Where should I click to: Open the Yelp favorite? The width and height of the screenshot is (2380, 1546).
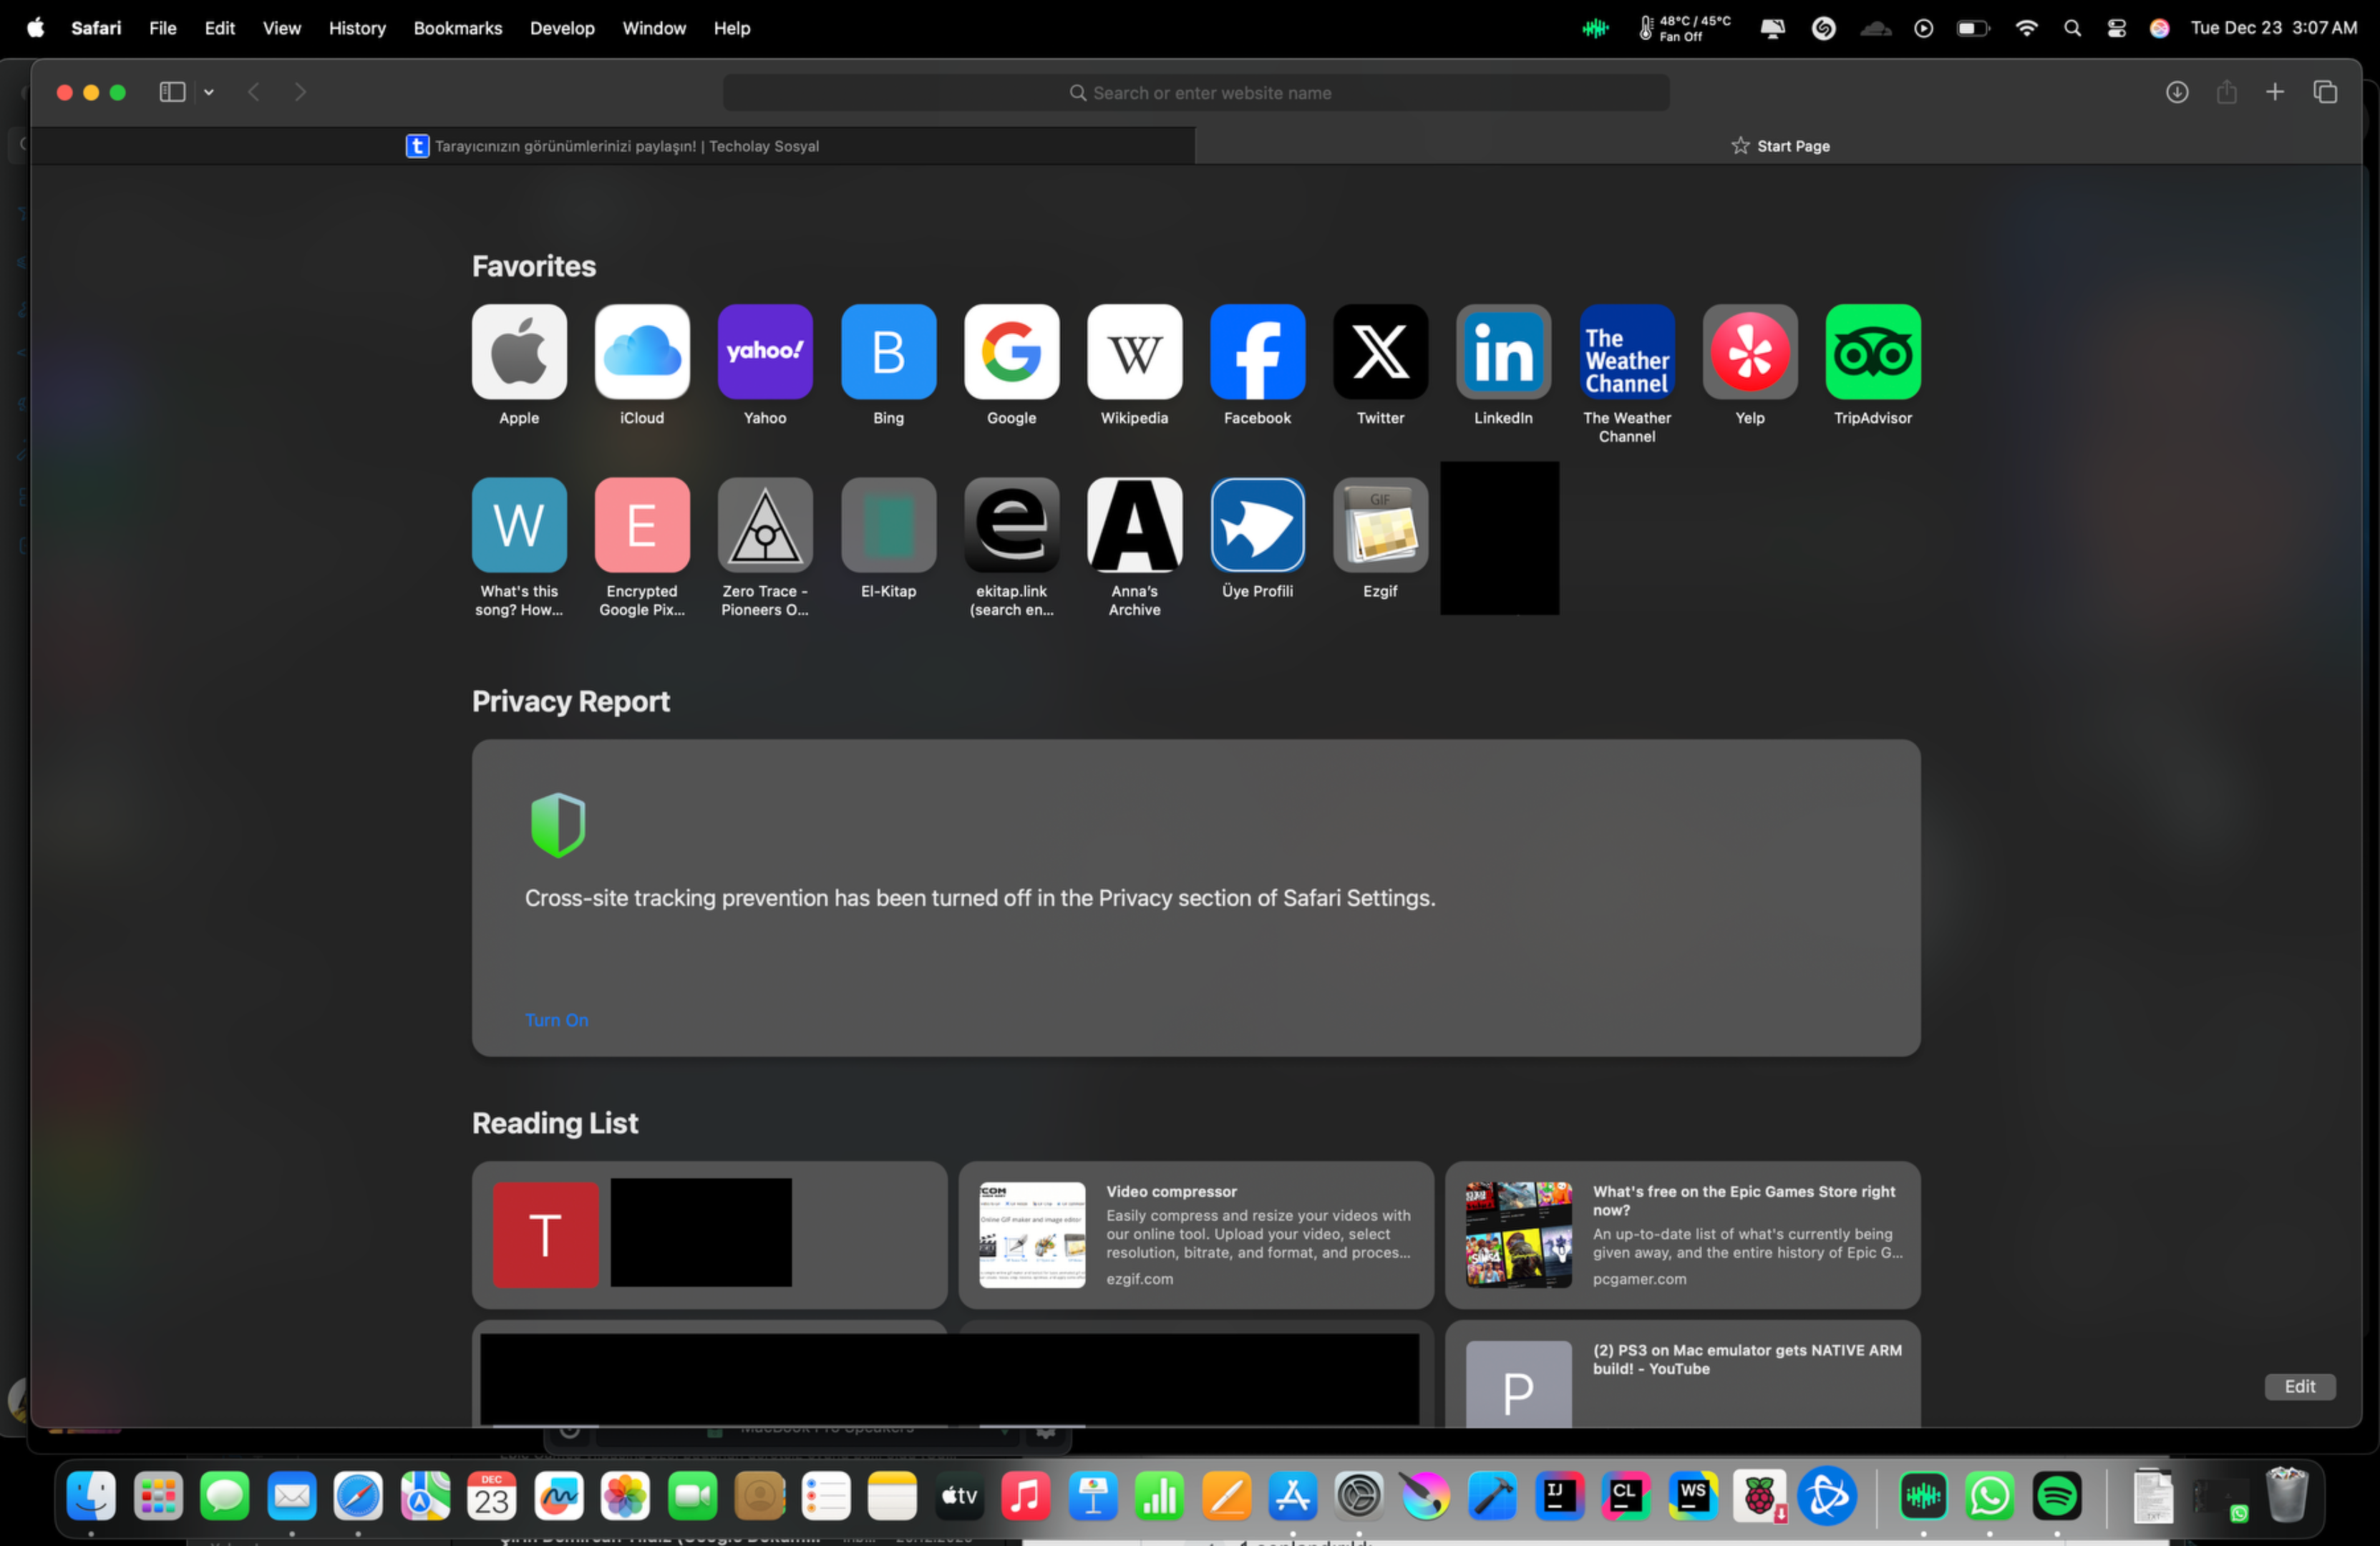pyautogui.click(x=1750, y=351)
